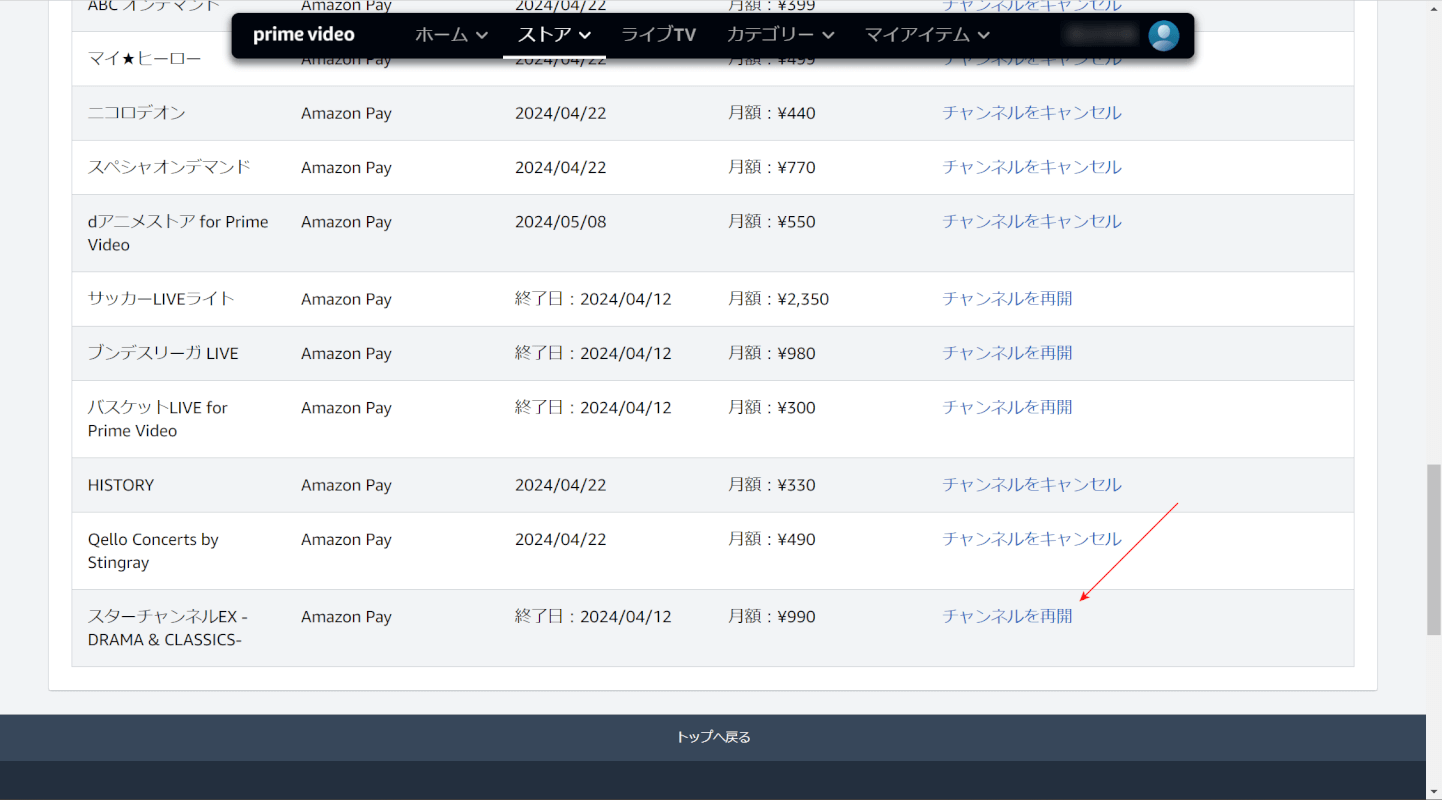1442x800 pixels.
Task: Open the ライブTV tab
Action: coord(659,35)
